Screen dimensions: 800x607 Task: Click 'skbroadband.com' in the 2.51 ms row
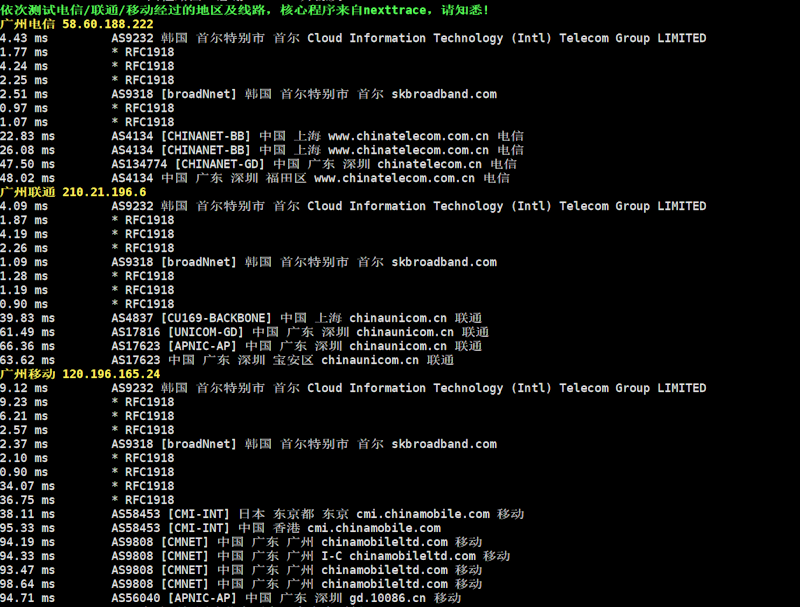click(x=444, y=94)
